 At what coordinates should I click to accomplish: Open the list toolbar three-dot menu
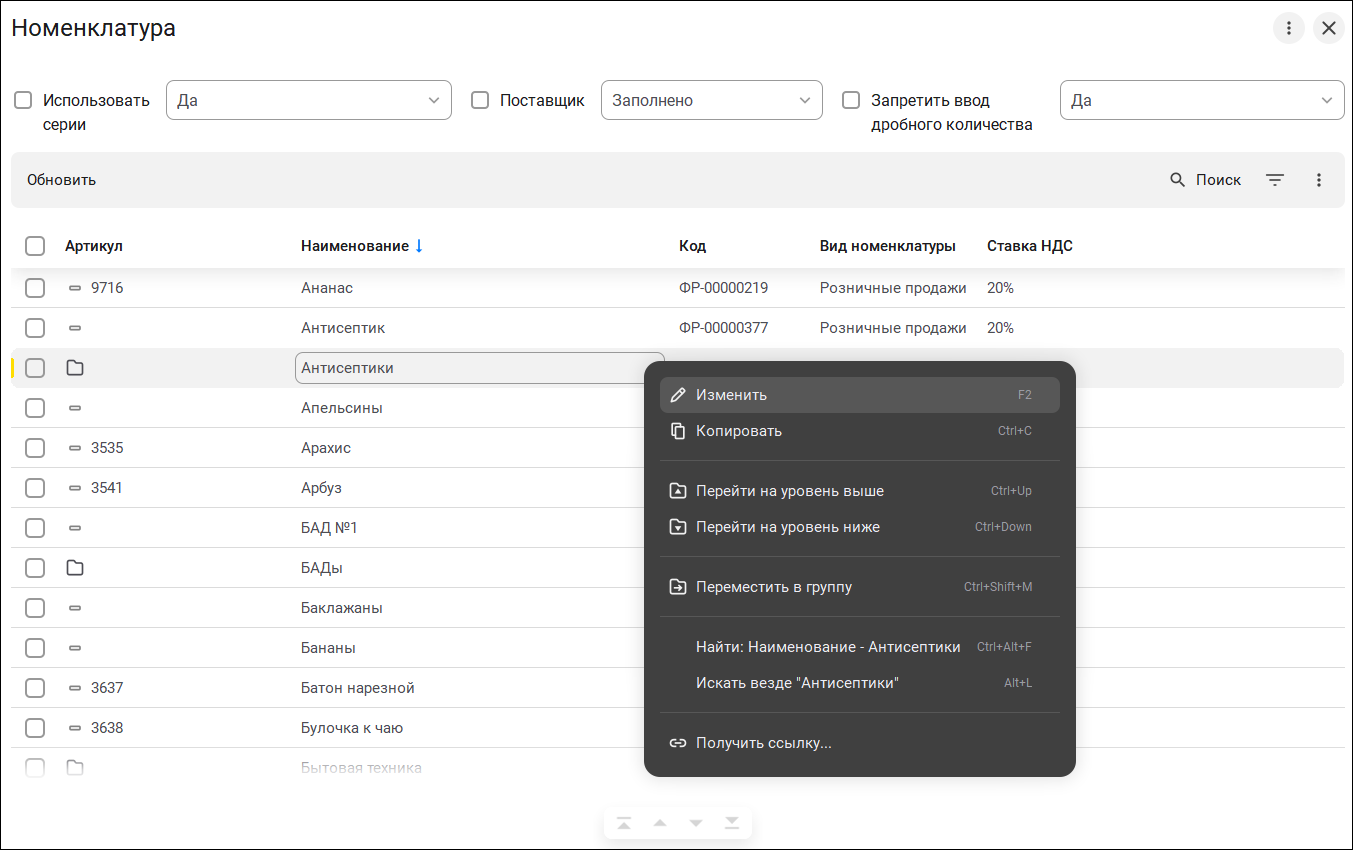coord(1319,180)
